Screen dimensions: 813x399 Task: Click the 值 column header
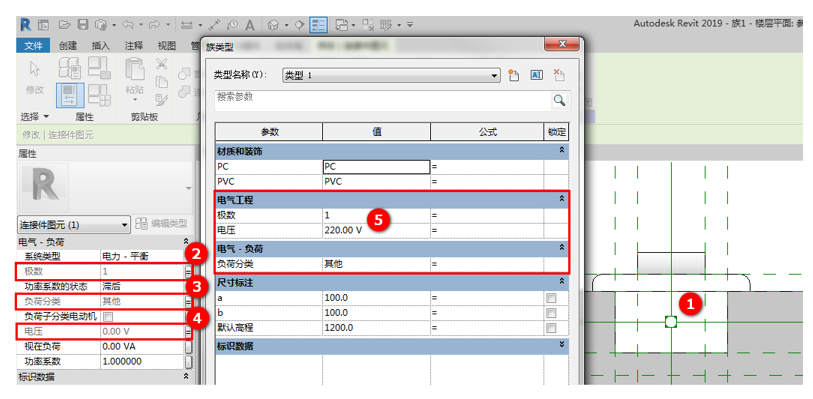376,132
